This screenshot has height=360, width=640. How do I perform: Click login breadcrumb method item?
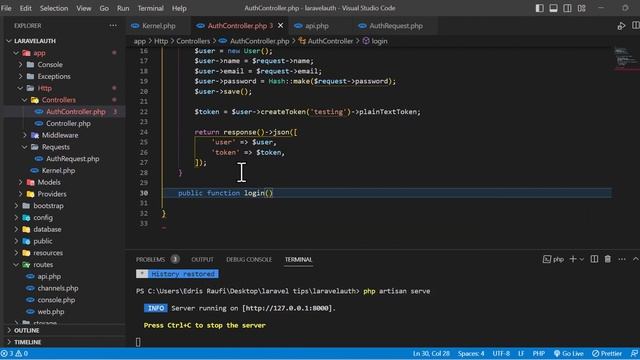[375, 41]
